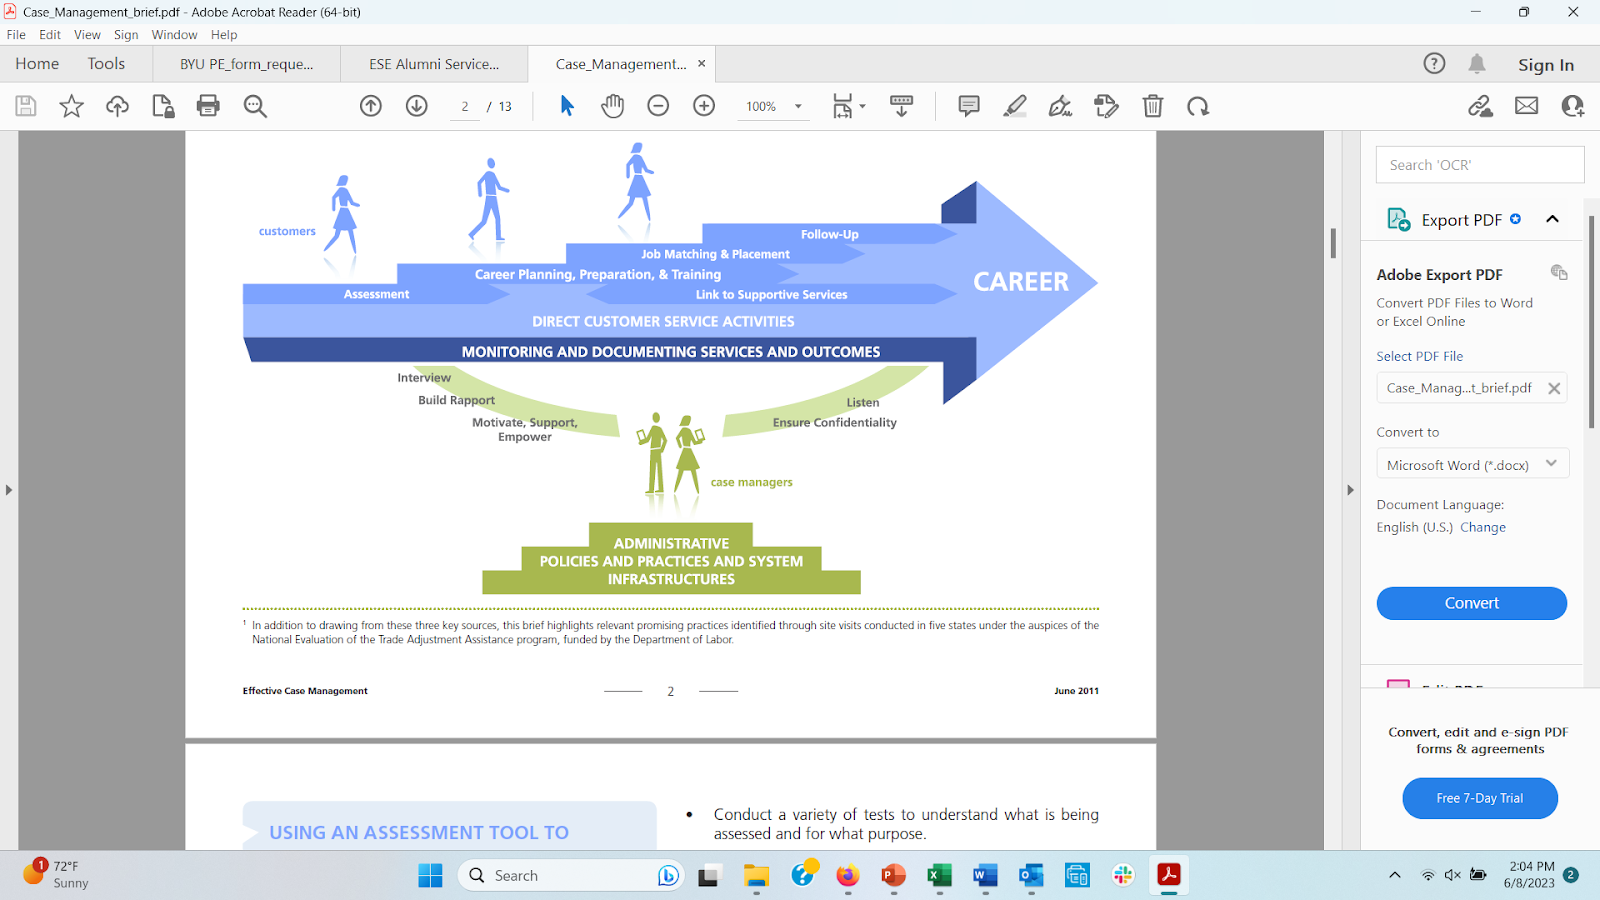Open the File menu
This screenshot has height=900, width=1600.
[16, 35]
